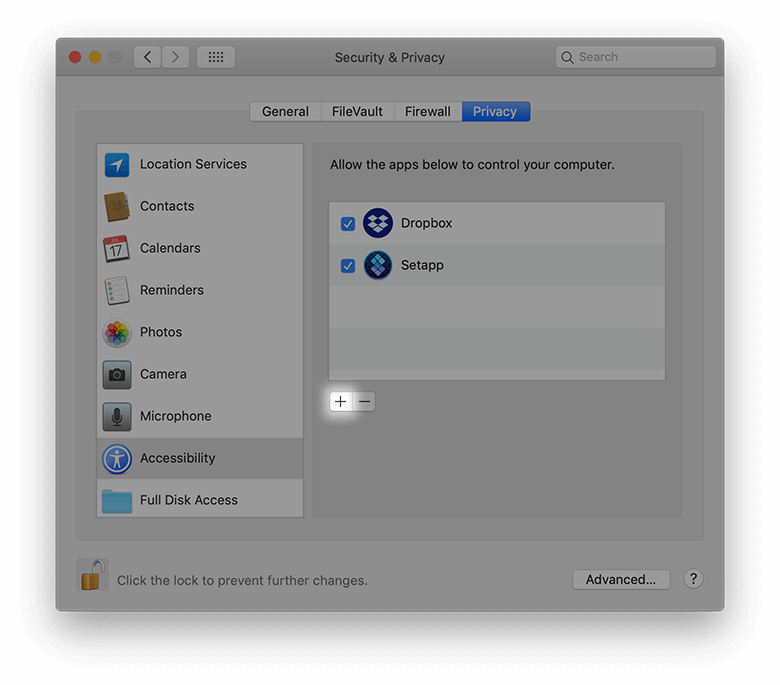Go forward with the right chevron

(x=175, y=57)
